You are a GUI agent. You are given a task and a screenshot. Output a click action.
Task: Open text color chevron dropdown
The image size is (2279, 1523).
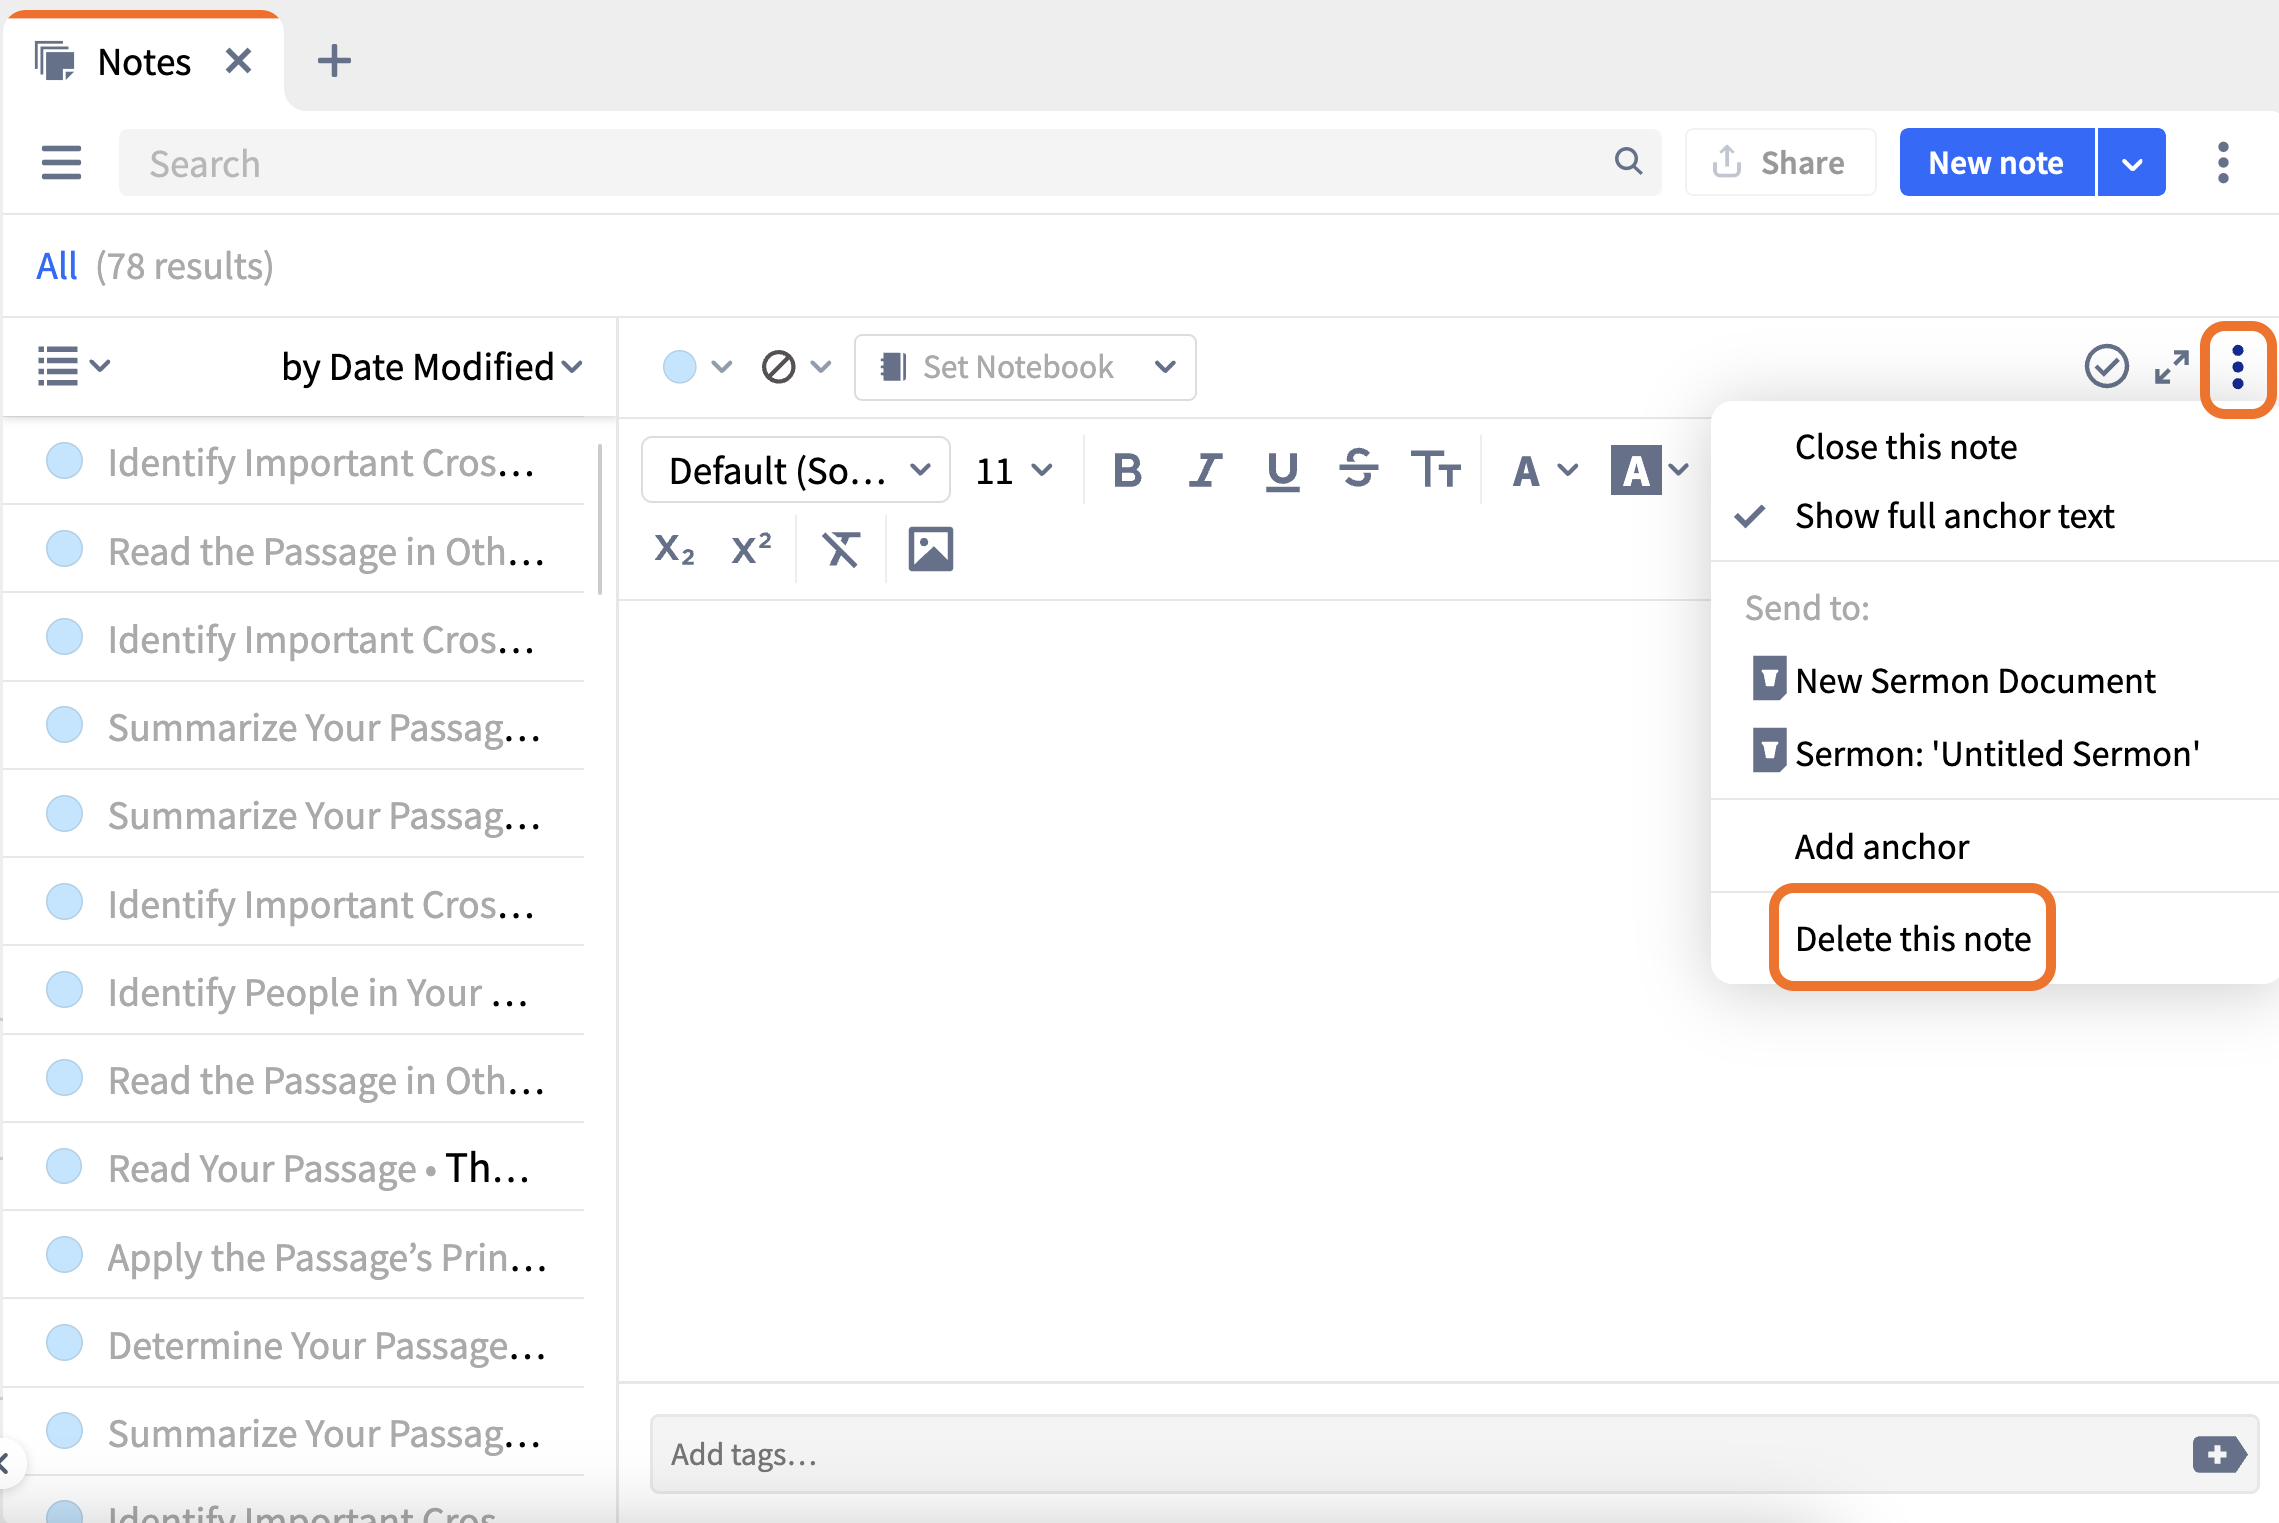[x=1566, y=470]
